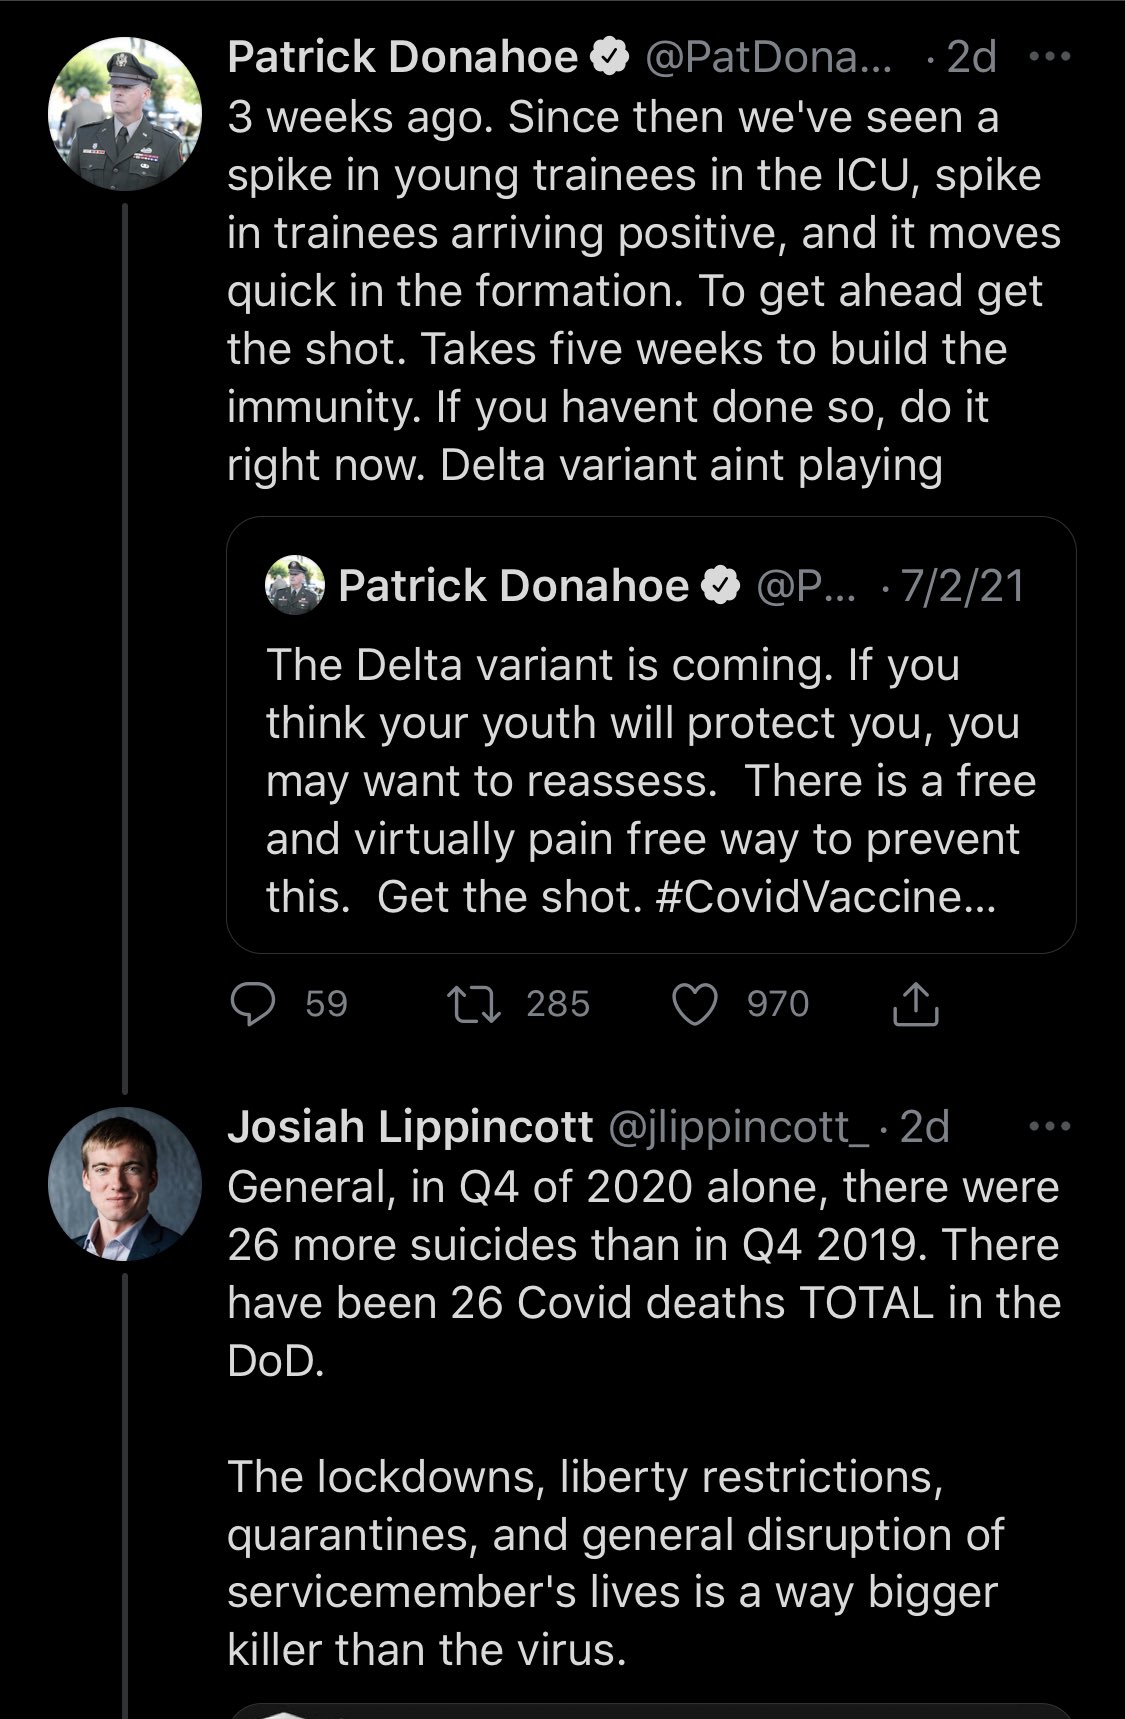
Task: Open the Josiah Lippincott name link
Action: coord(410,1128)
